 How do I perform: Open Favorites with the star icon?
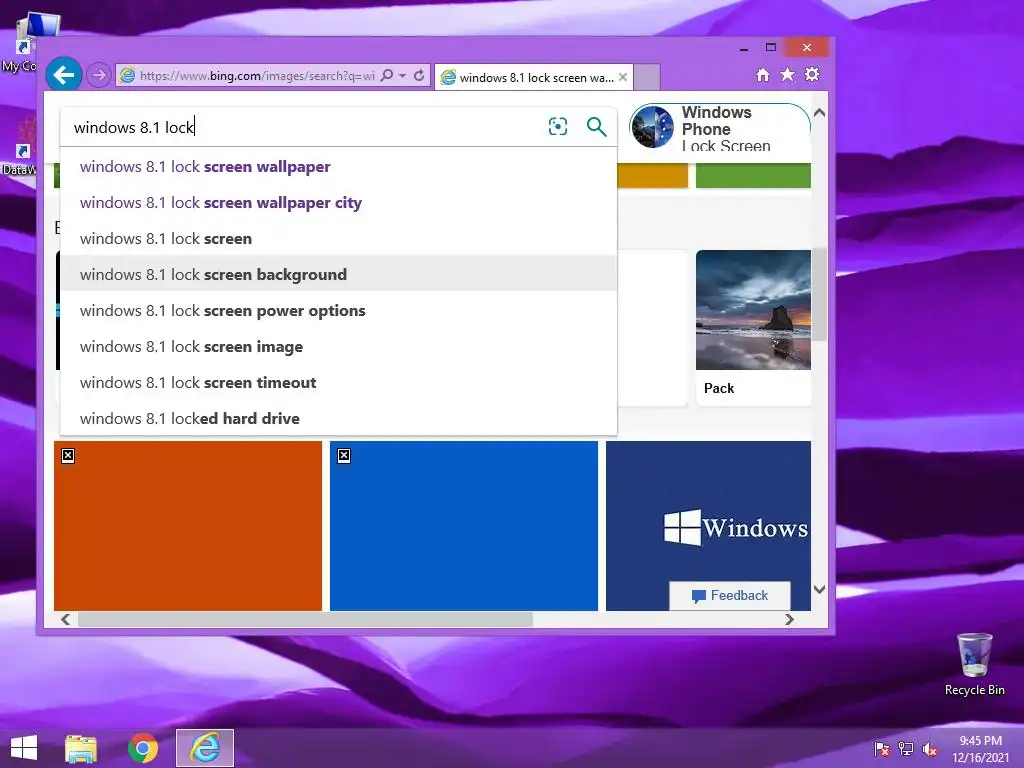click(x=788, y=74)
